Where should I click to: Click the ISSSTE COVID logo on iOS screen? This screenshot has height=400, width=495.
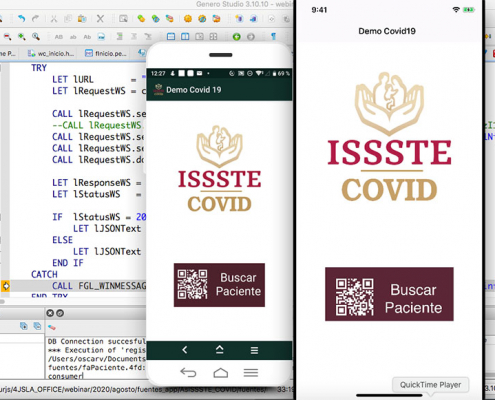(x=389, y=137)
